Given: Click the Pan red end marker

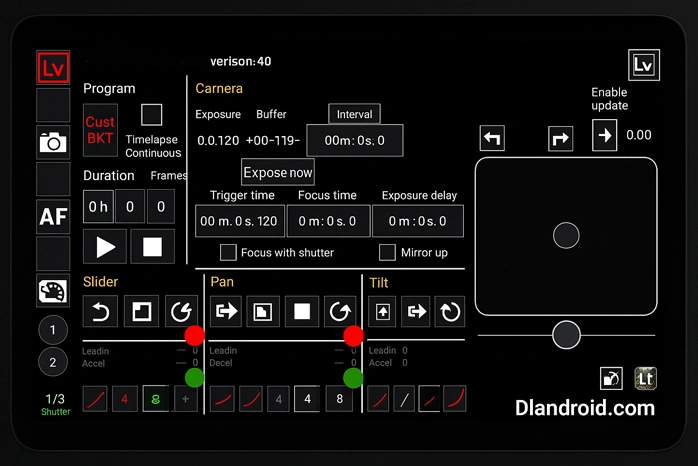Looking at the screenshot, I should pyautogui.click(x=353, y=336).
